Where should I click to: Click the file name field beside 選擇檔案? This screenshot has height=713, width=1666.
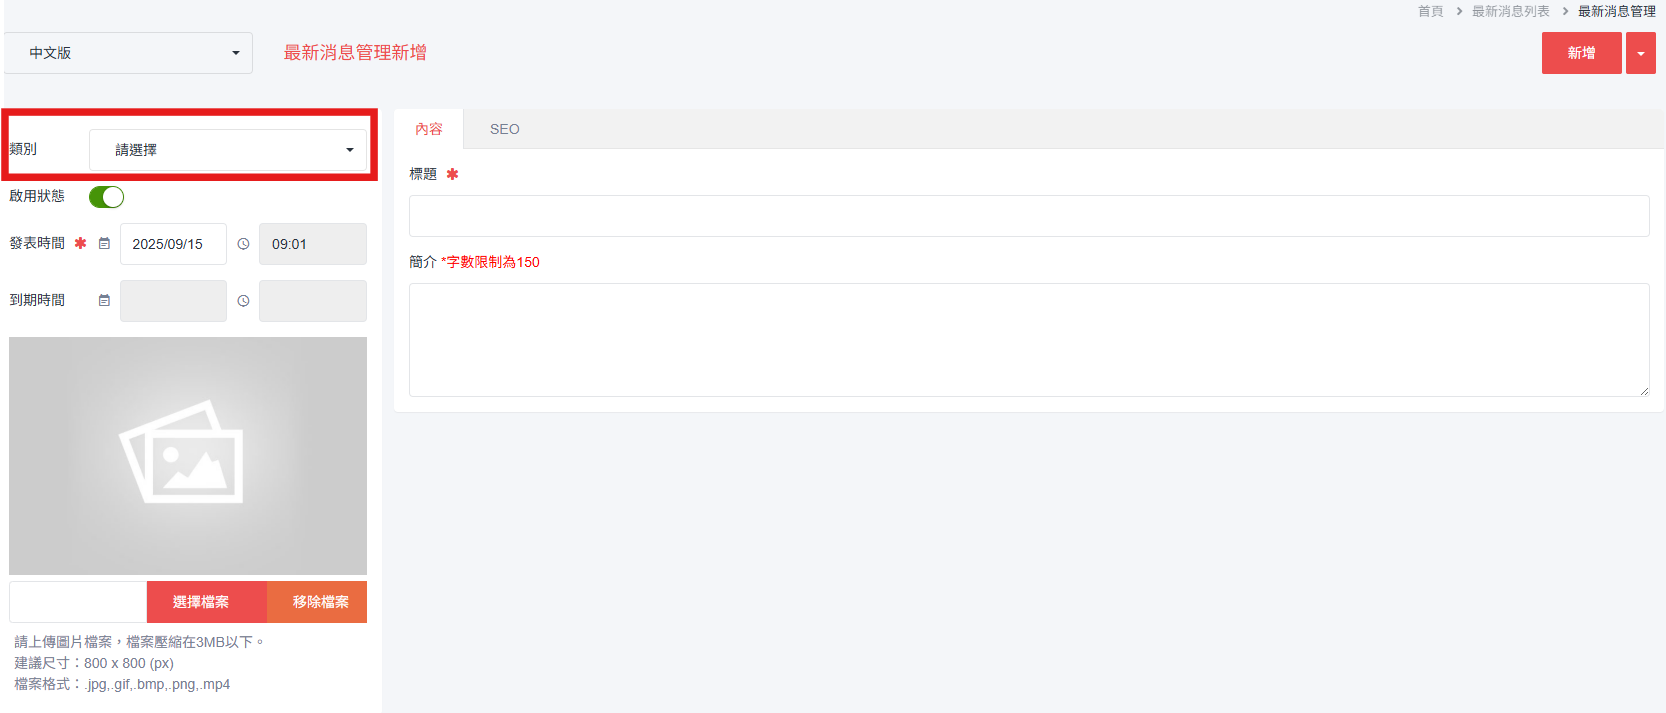(78, 602)
